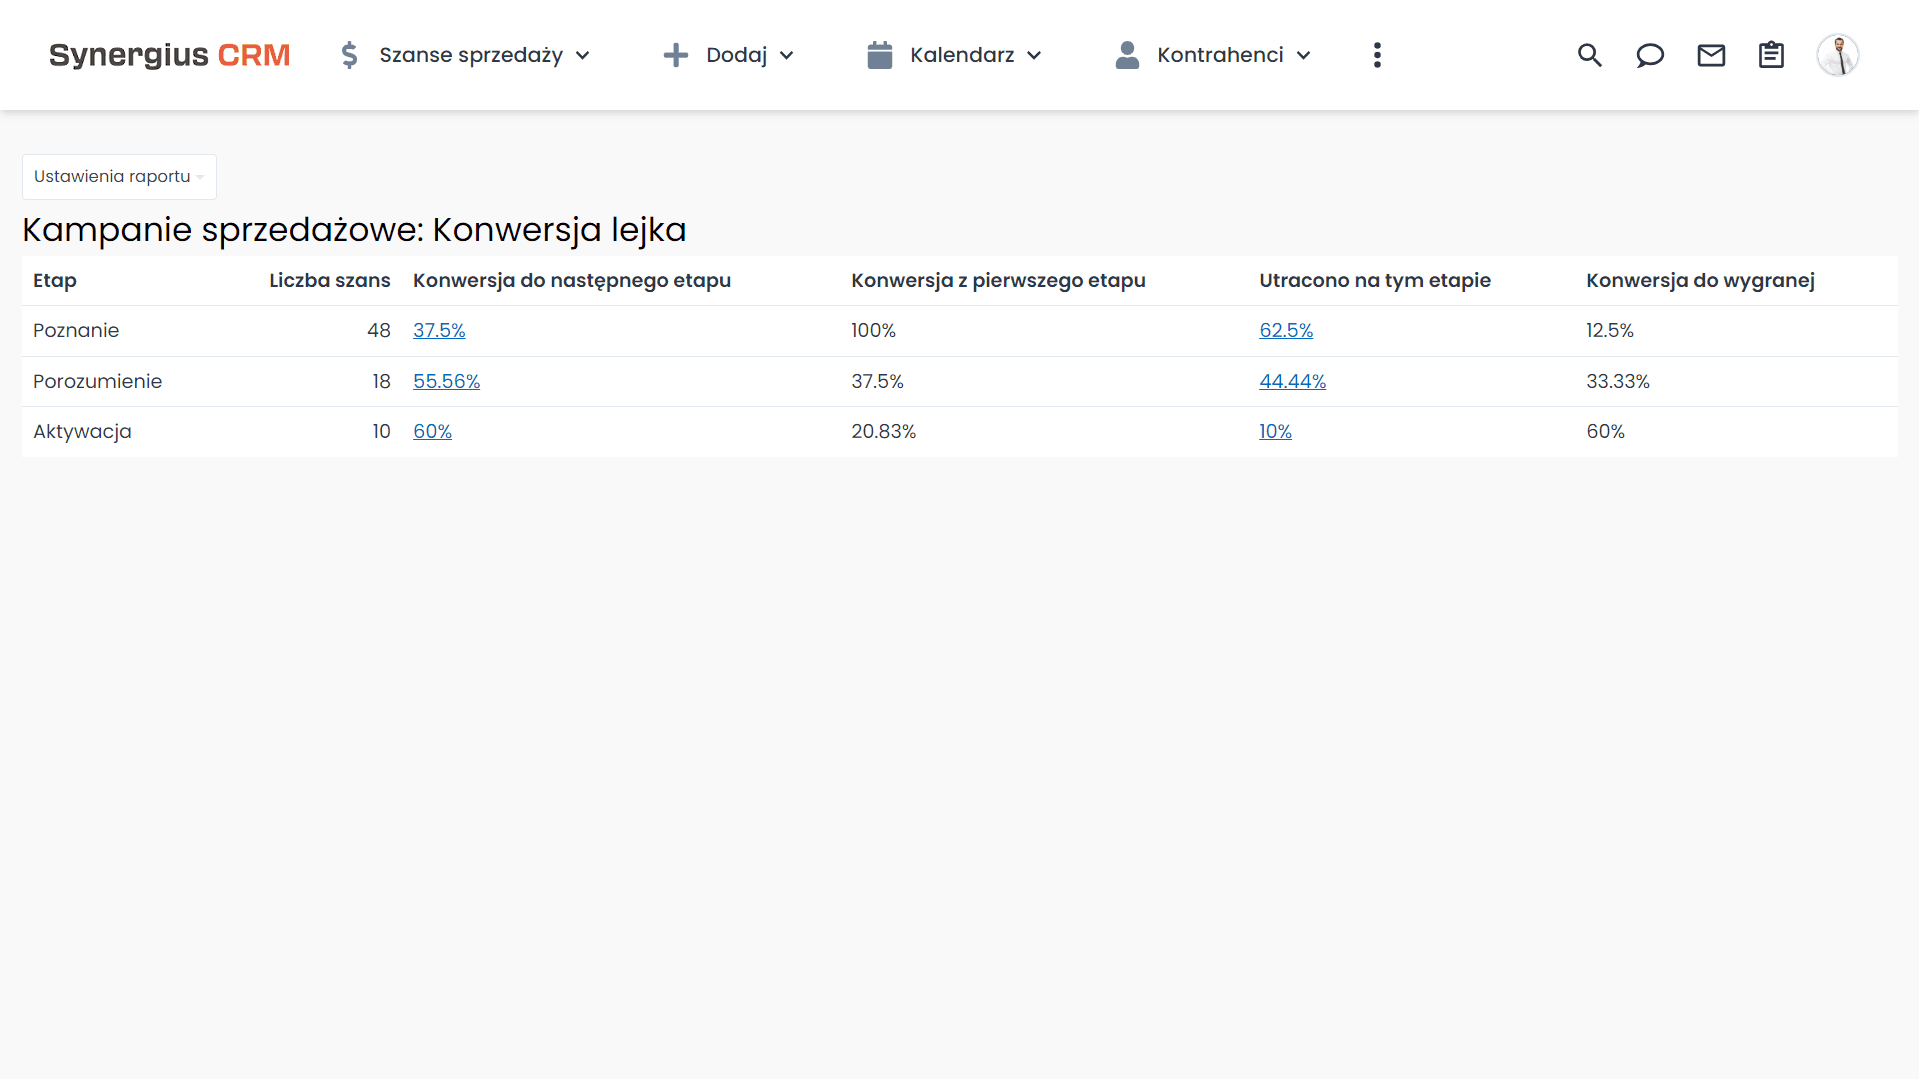
Task: Click the calendar icon beside Kalendarz
Action: click(x=879, y=55)
